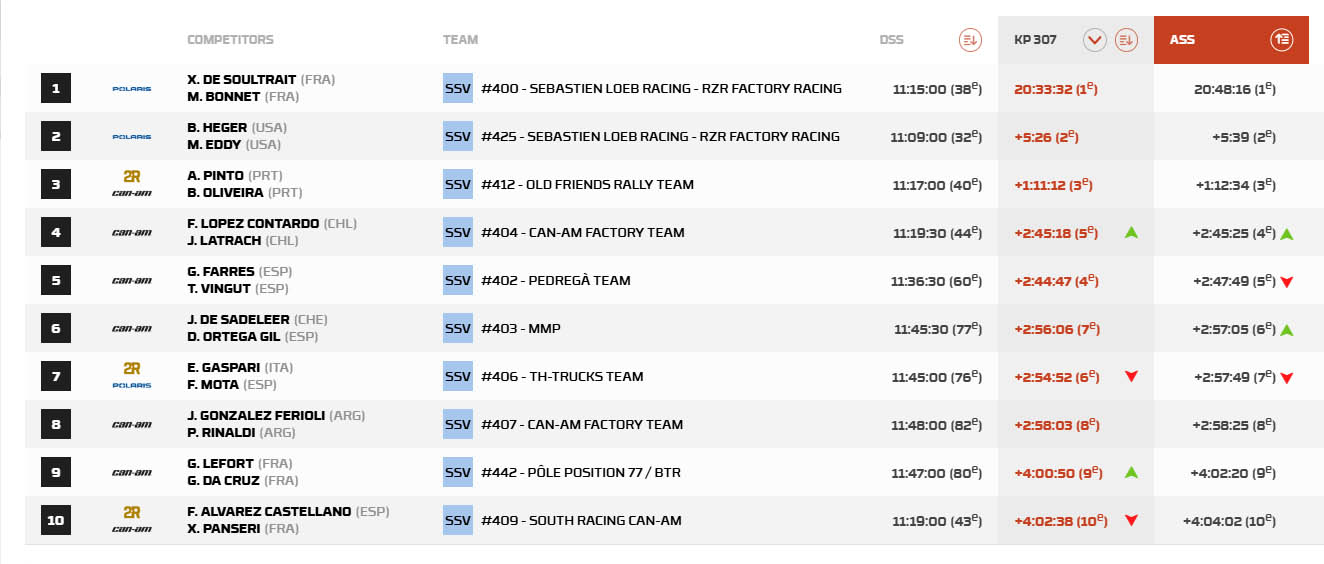Viewport: 1324px width, 564px height.
Task: Click the SSV badge for #403 MMP
Action: [457, 329]
